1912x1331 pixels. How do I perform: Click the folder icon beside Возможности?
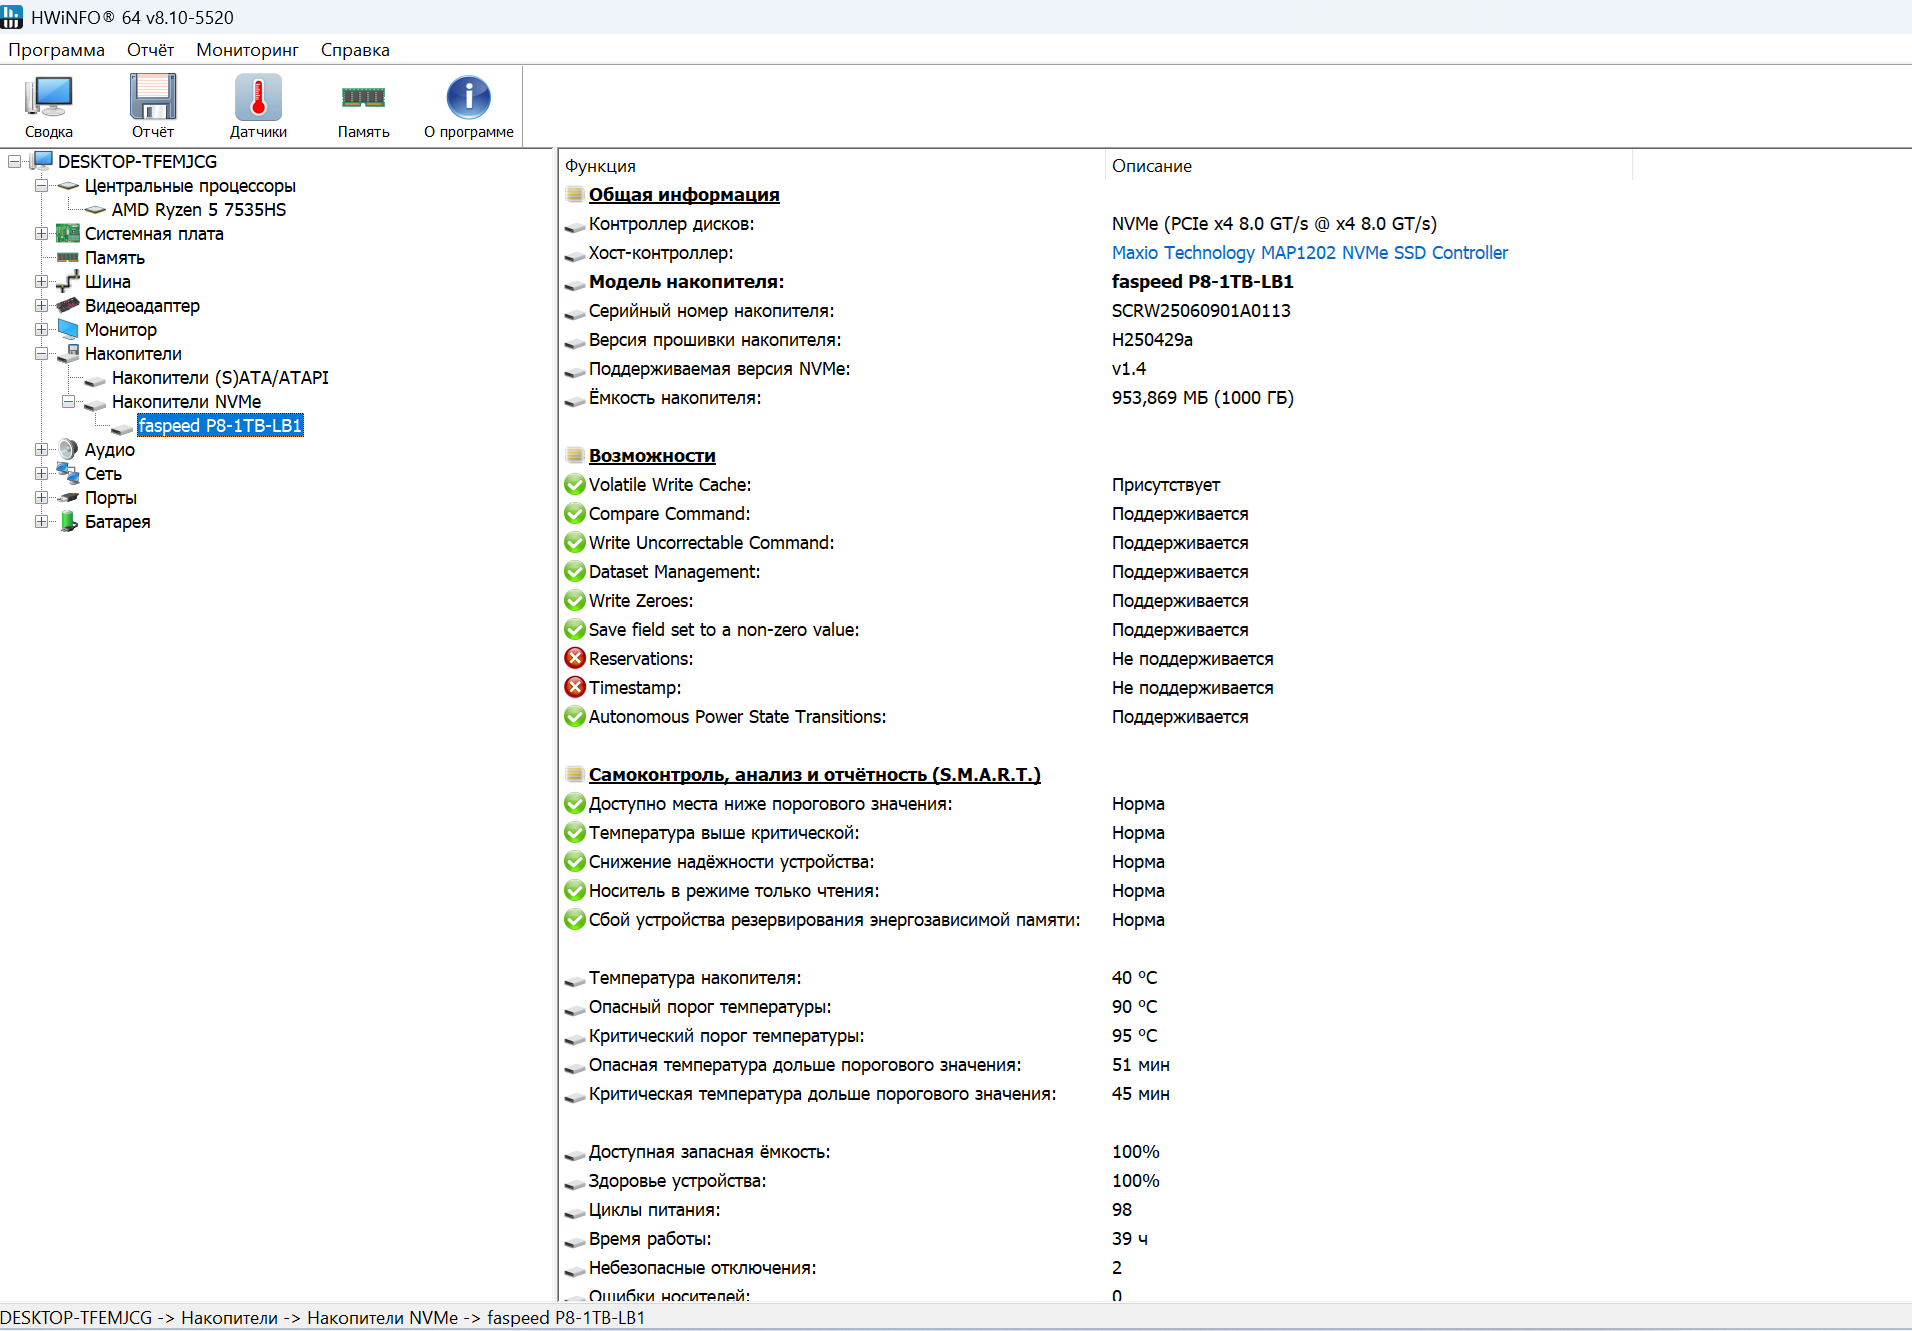(575, 455)
